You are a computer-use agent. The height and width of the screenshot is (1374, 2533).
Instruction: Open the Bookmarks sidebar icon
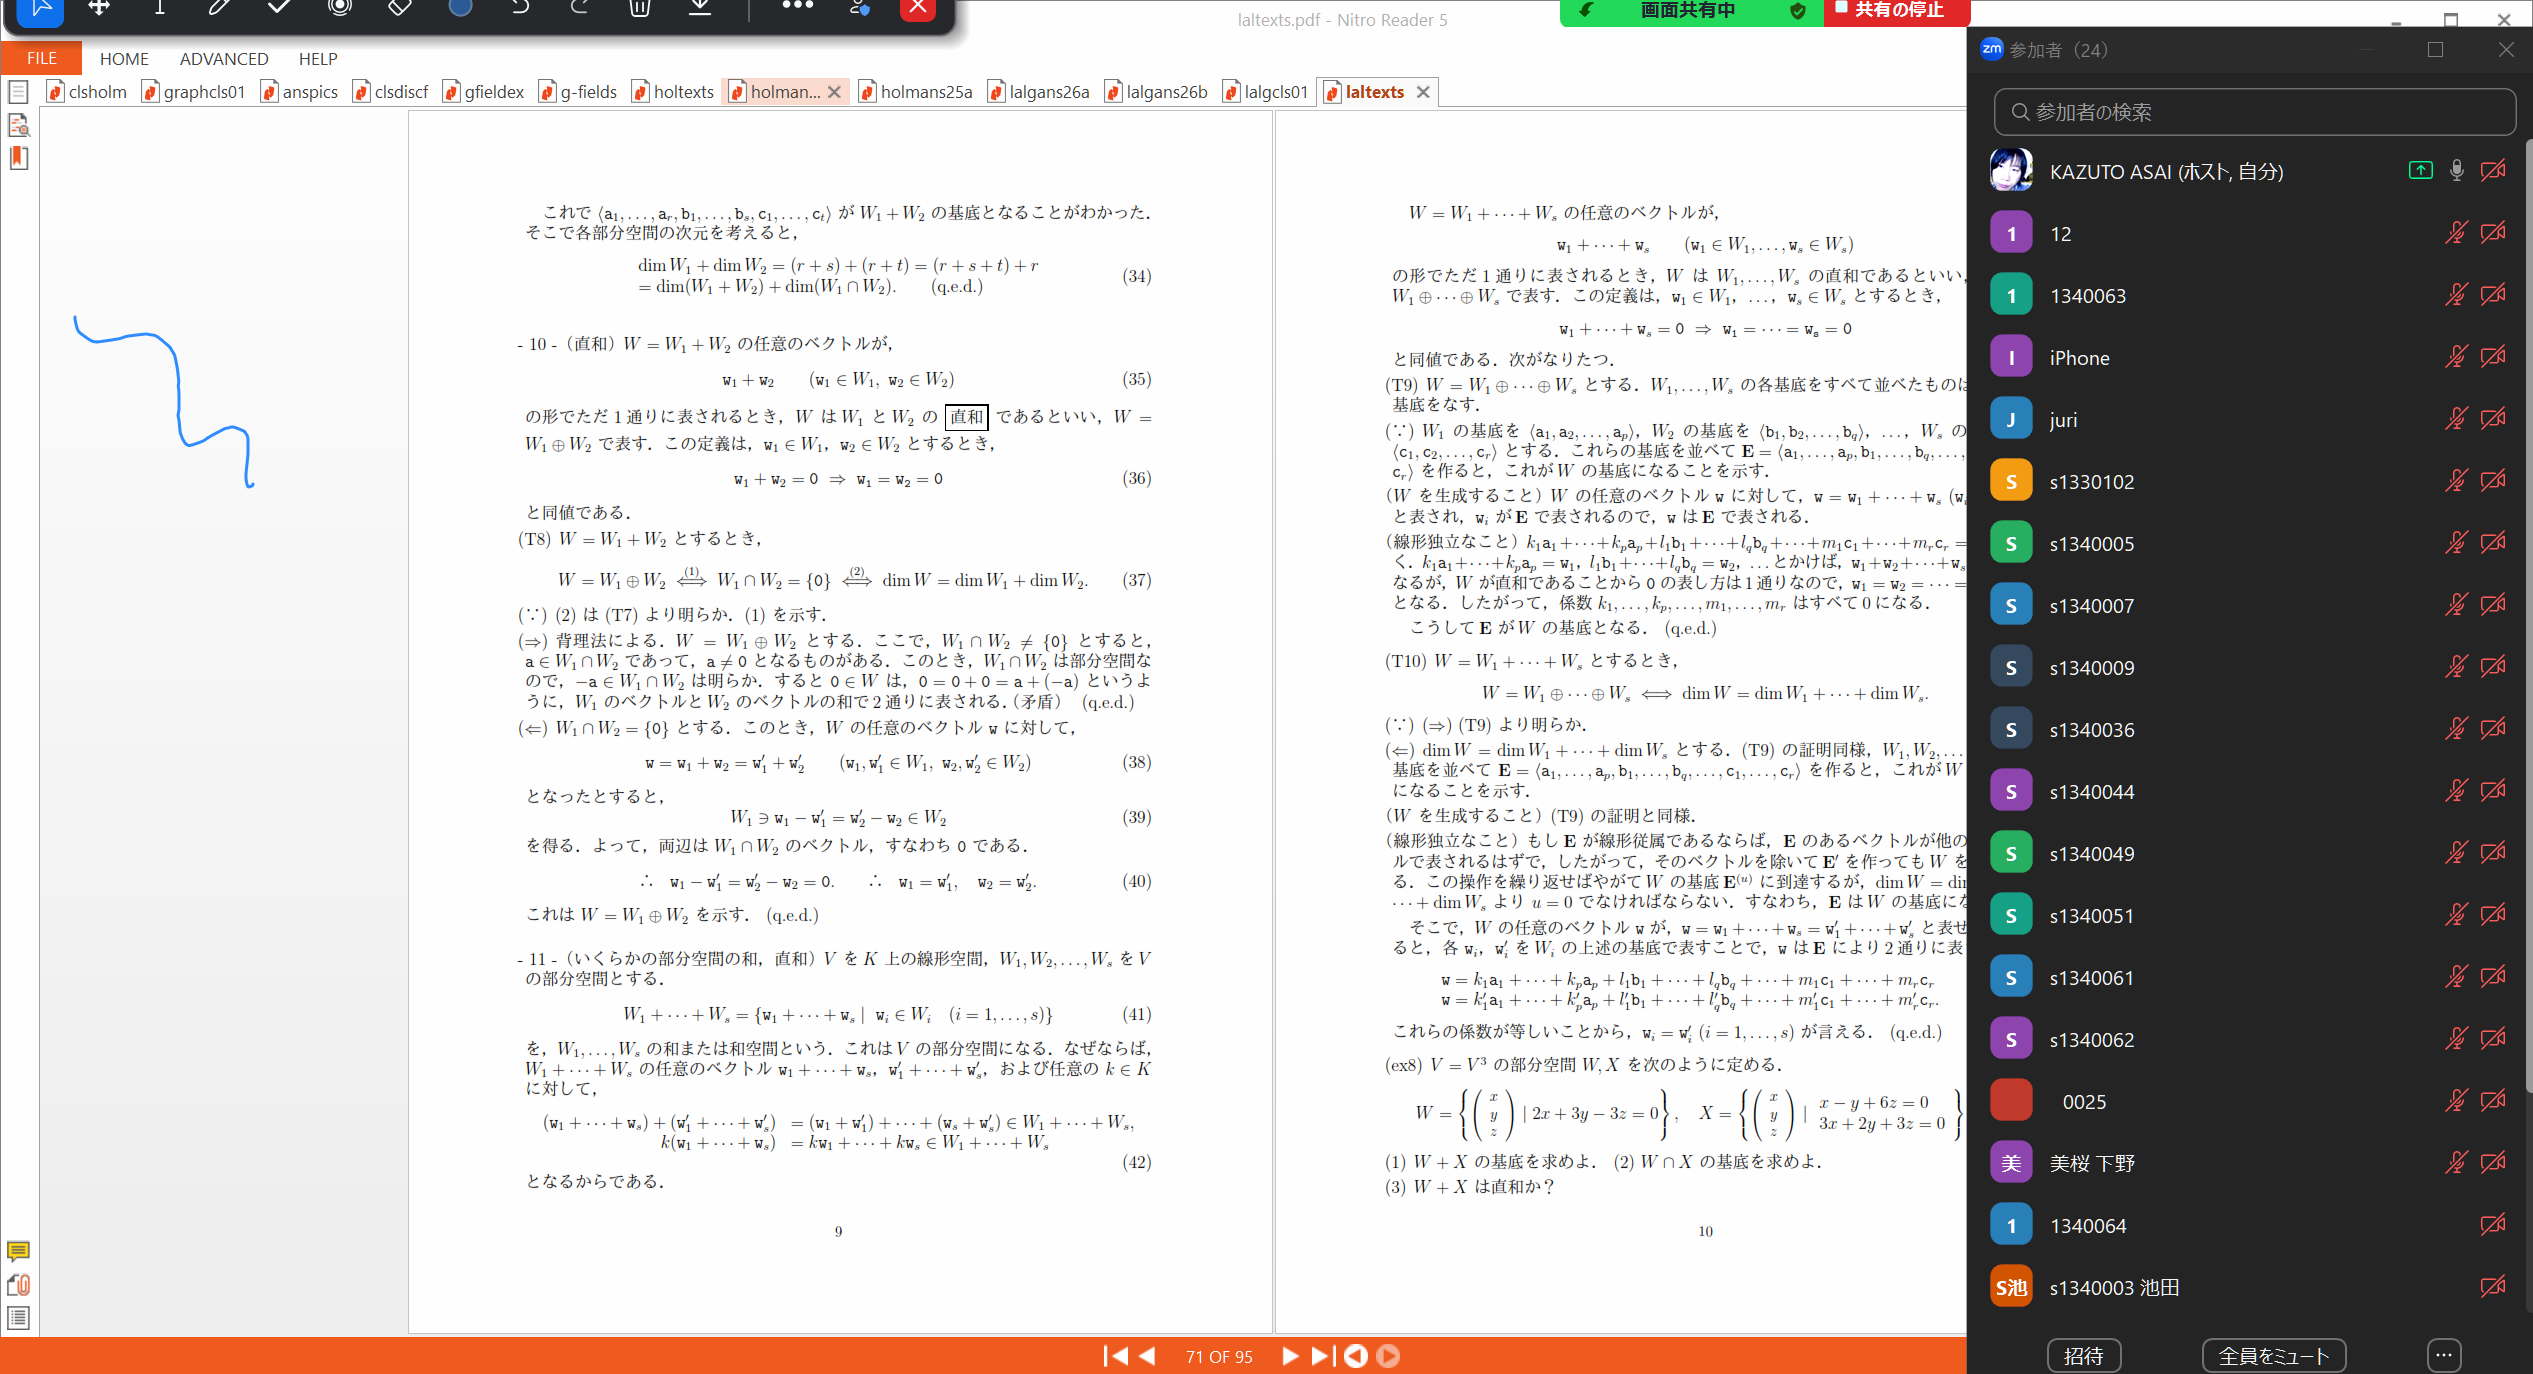coord(18,158)
